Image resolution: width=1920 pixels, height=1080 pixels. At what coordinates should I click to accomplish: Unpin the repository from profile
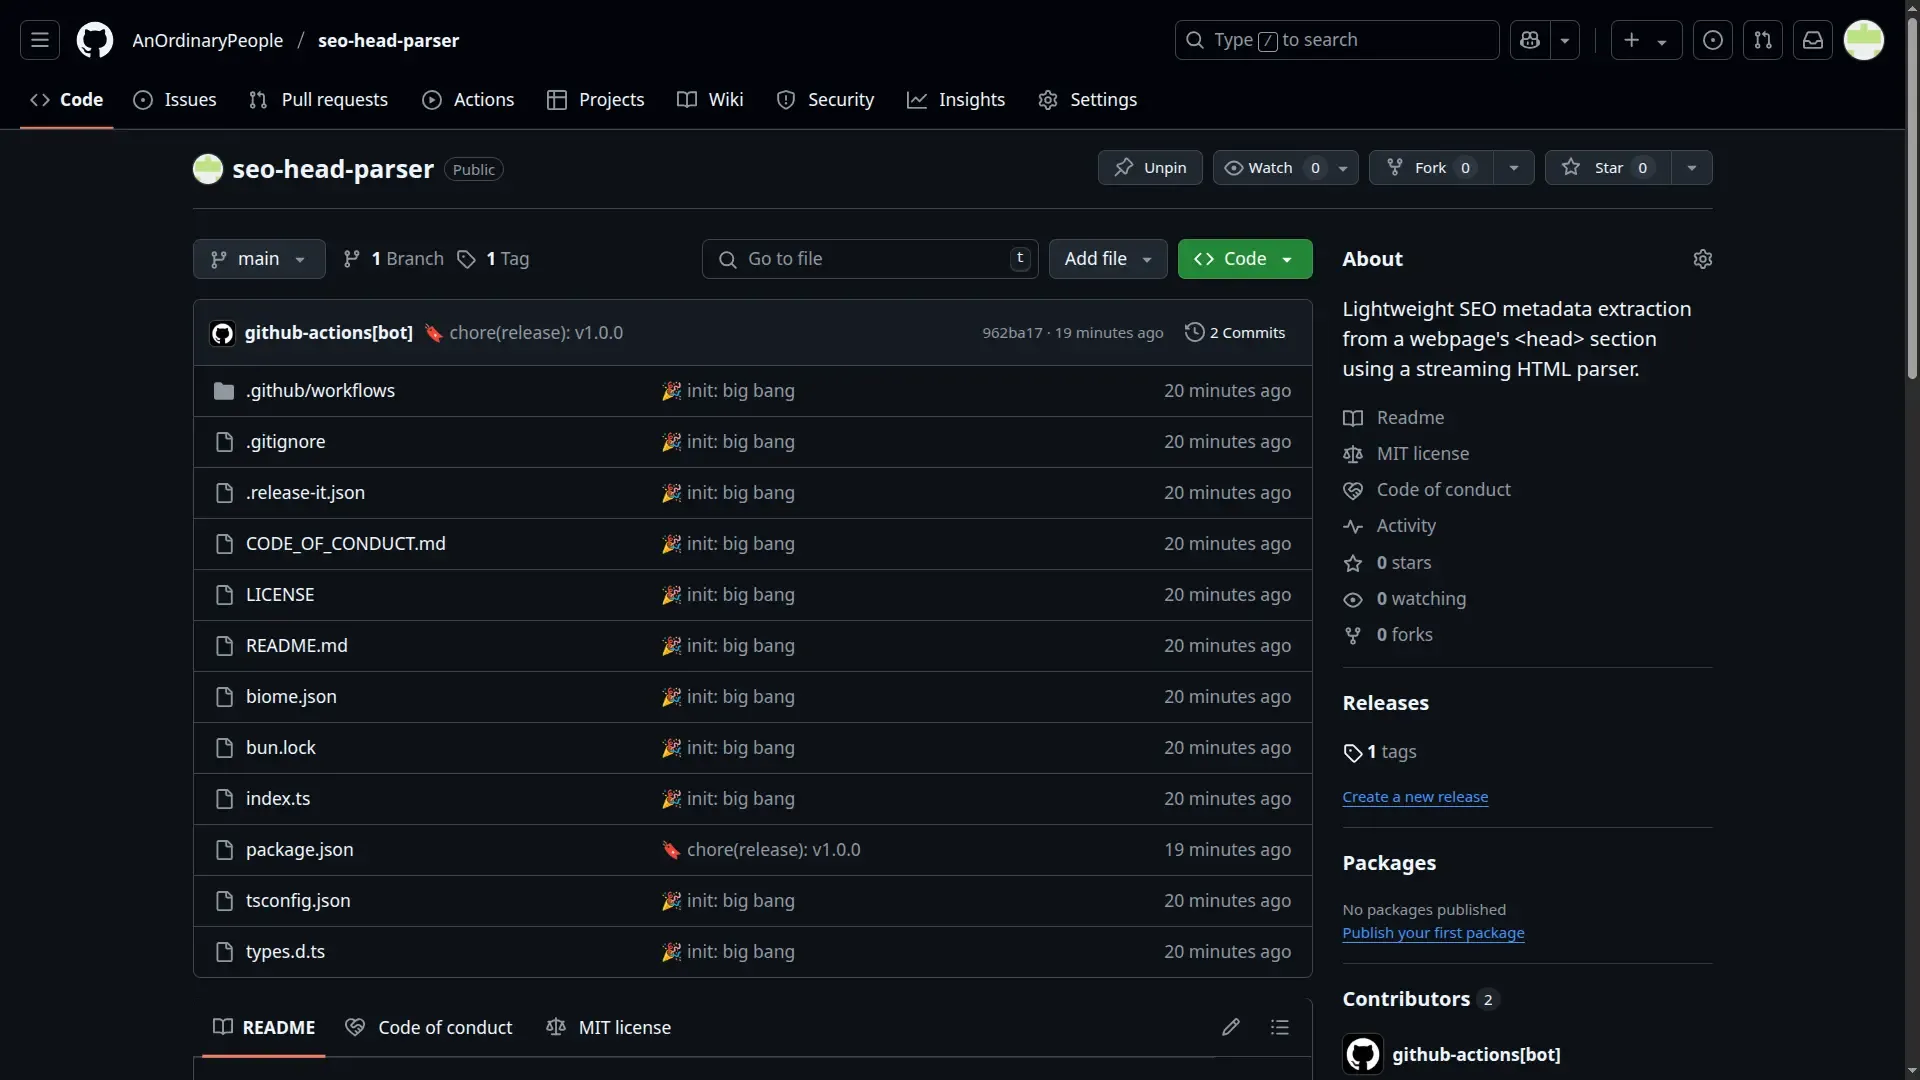(1150, 168)
